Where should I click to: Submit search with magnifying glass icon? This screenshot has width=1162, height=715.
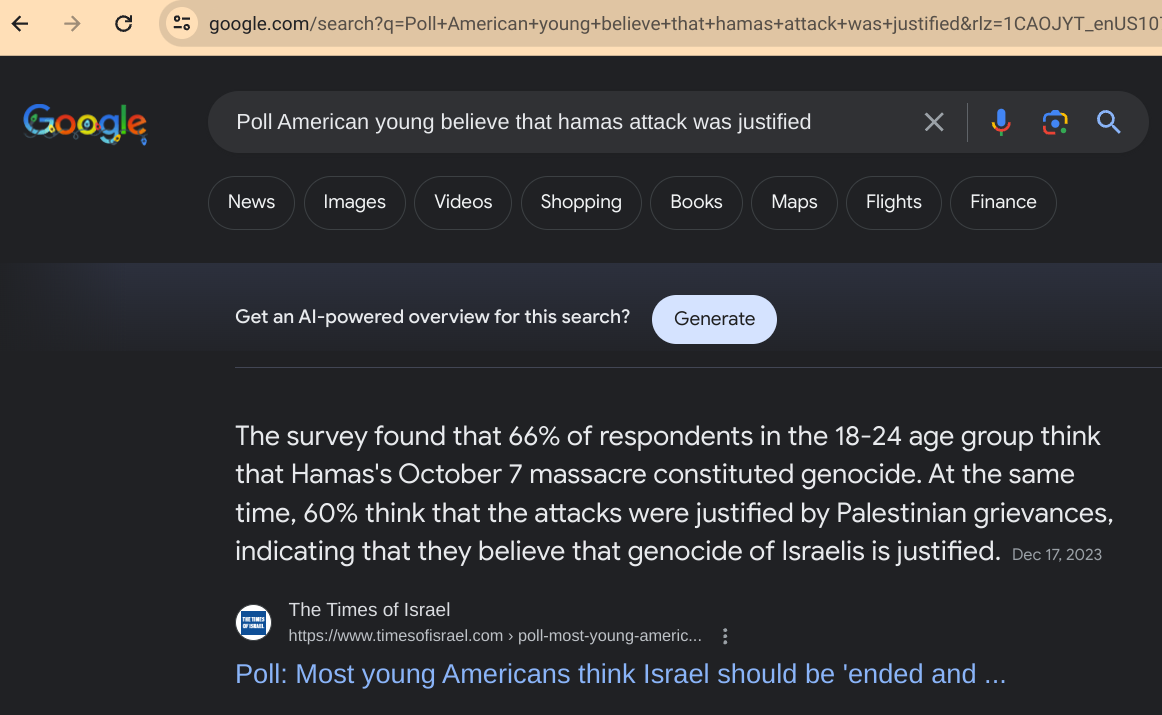click(1108, 122)
